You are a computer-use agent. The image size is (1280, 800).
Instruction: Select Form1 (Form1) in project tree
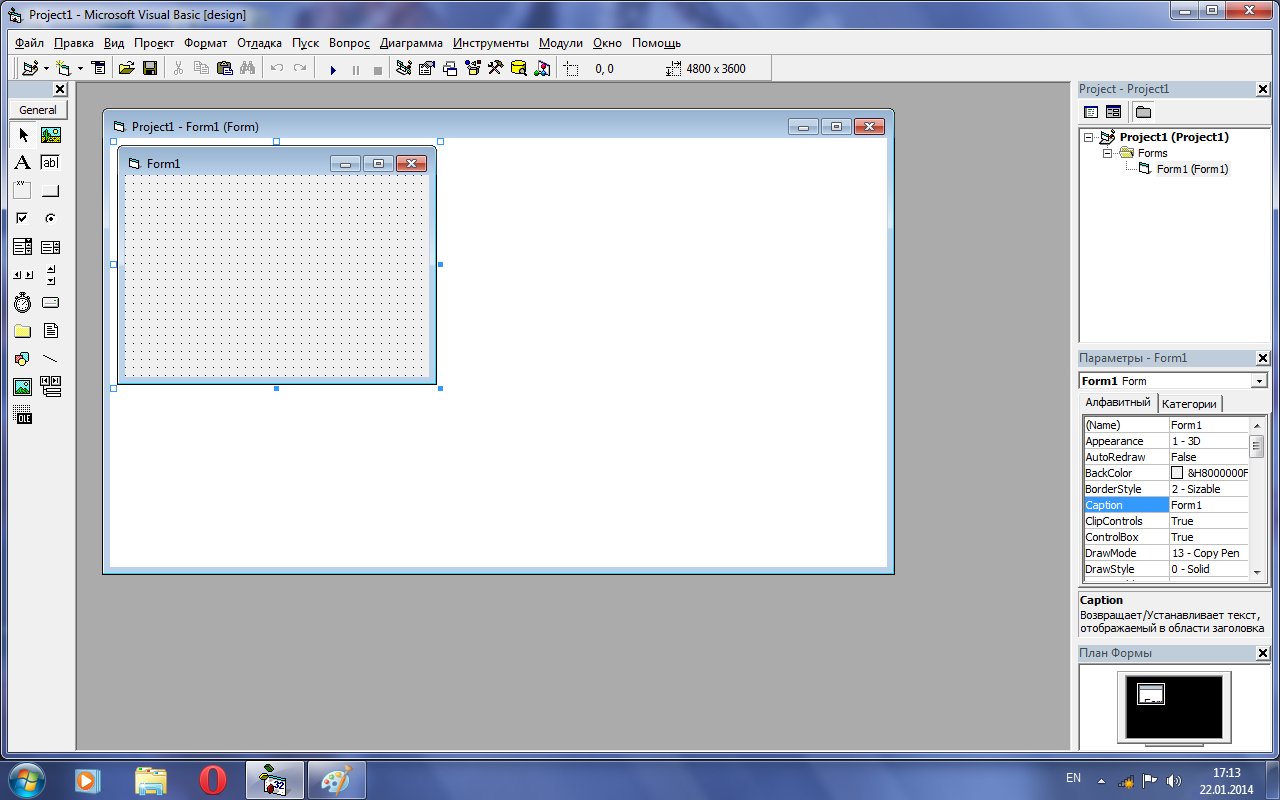[1192, 169]
